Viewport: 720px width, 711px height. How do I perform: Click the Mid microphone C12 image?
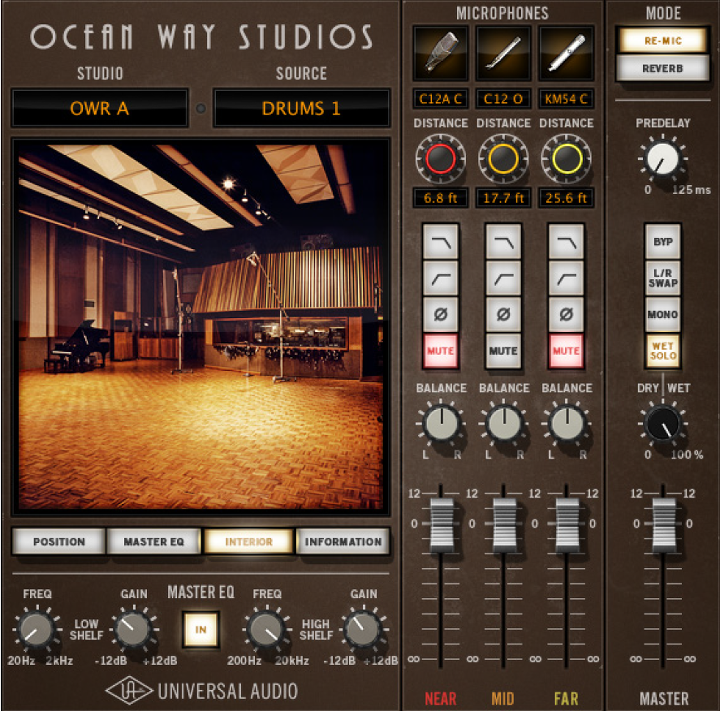point(503,53)
